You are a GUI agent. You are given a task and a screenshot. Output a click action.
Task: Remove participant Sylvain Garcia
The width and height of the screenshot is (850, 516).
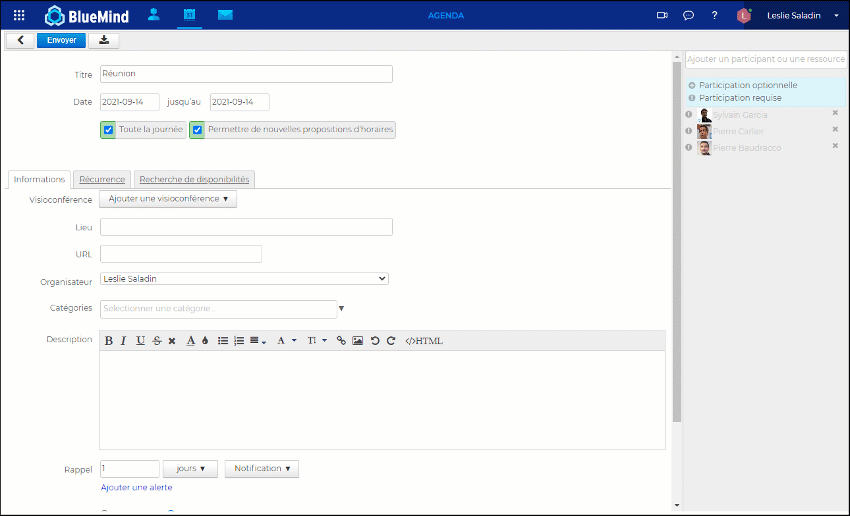click(835, 113)
